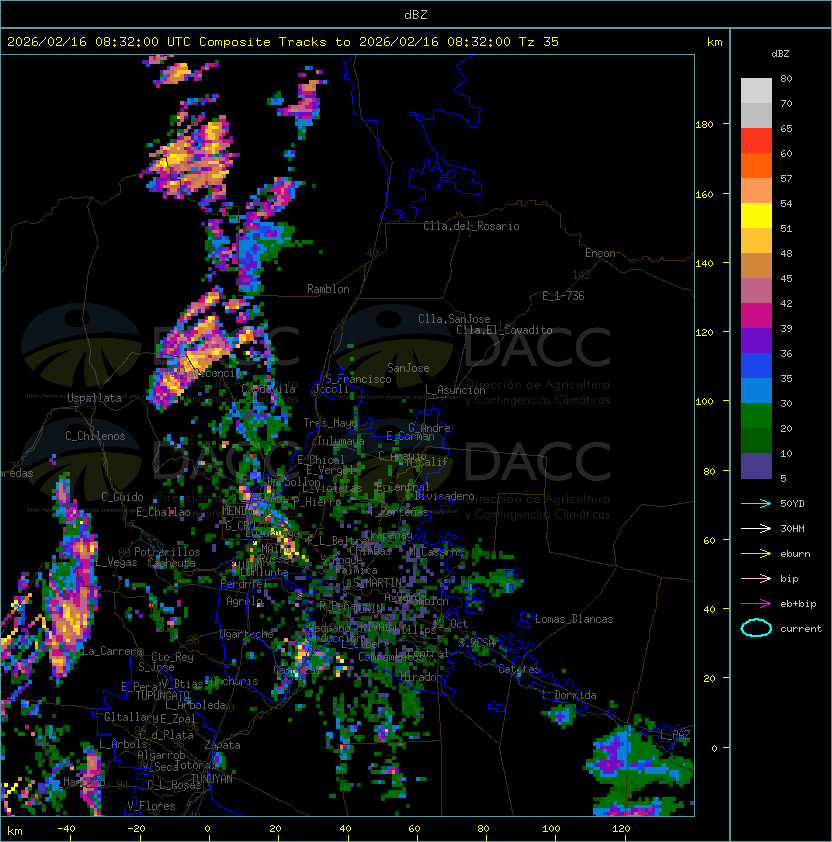The image size is (832, 842).
Task: Click the '120' tick on horizontal km axis
Action: click(x=621, y=829)
